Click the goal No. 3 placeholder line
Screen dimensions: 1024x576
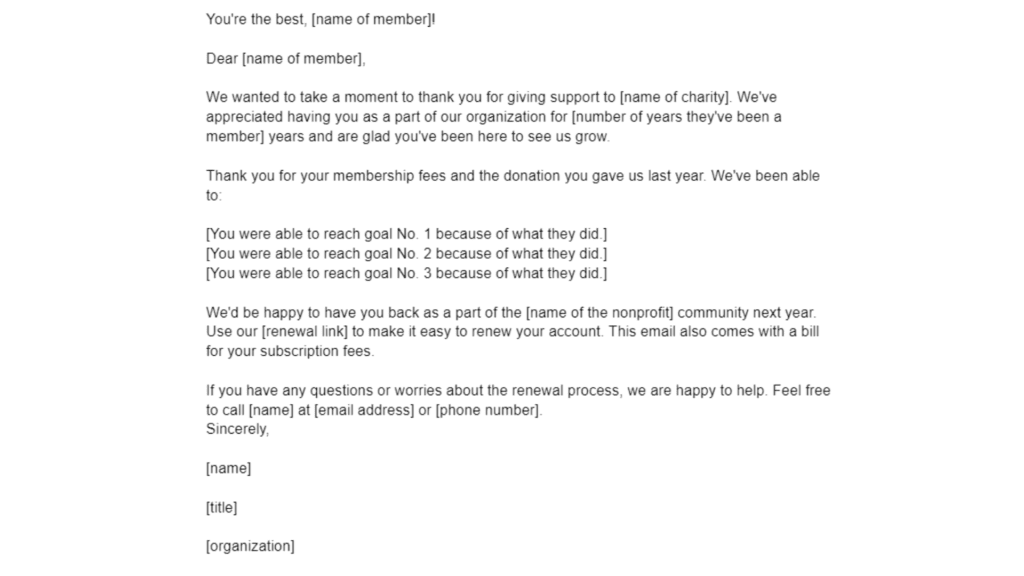[406, 273]
